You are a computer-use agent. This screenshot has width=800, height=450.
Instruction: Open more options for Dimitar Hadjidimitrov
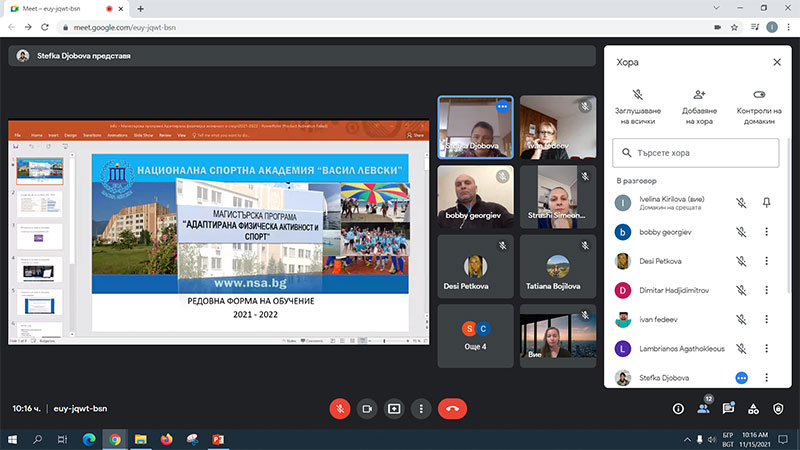point(766,290)
